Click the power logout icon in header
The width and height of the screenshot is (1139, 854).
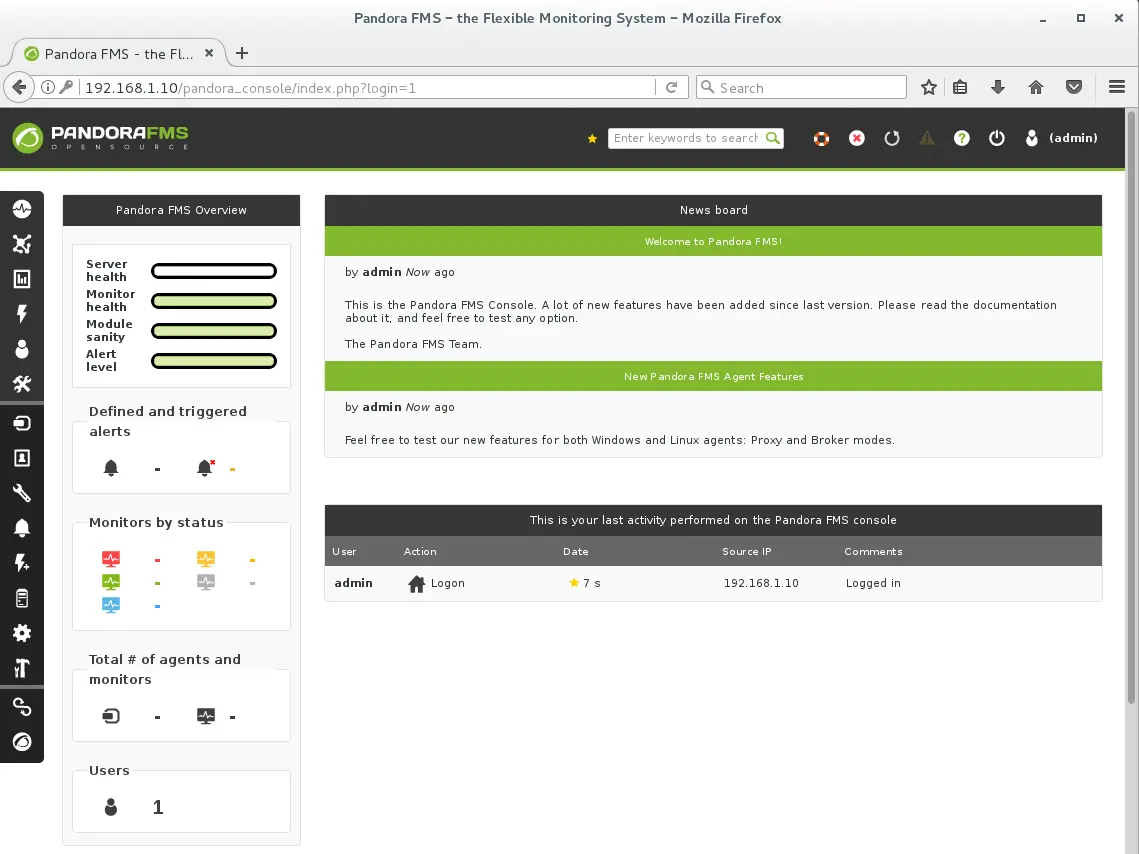[997, 138]
